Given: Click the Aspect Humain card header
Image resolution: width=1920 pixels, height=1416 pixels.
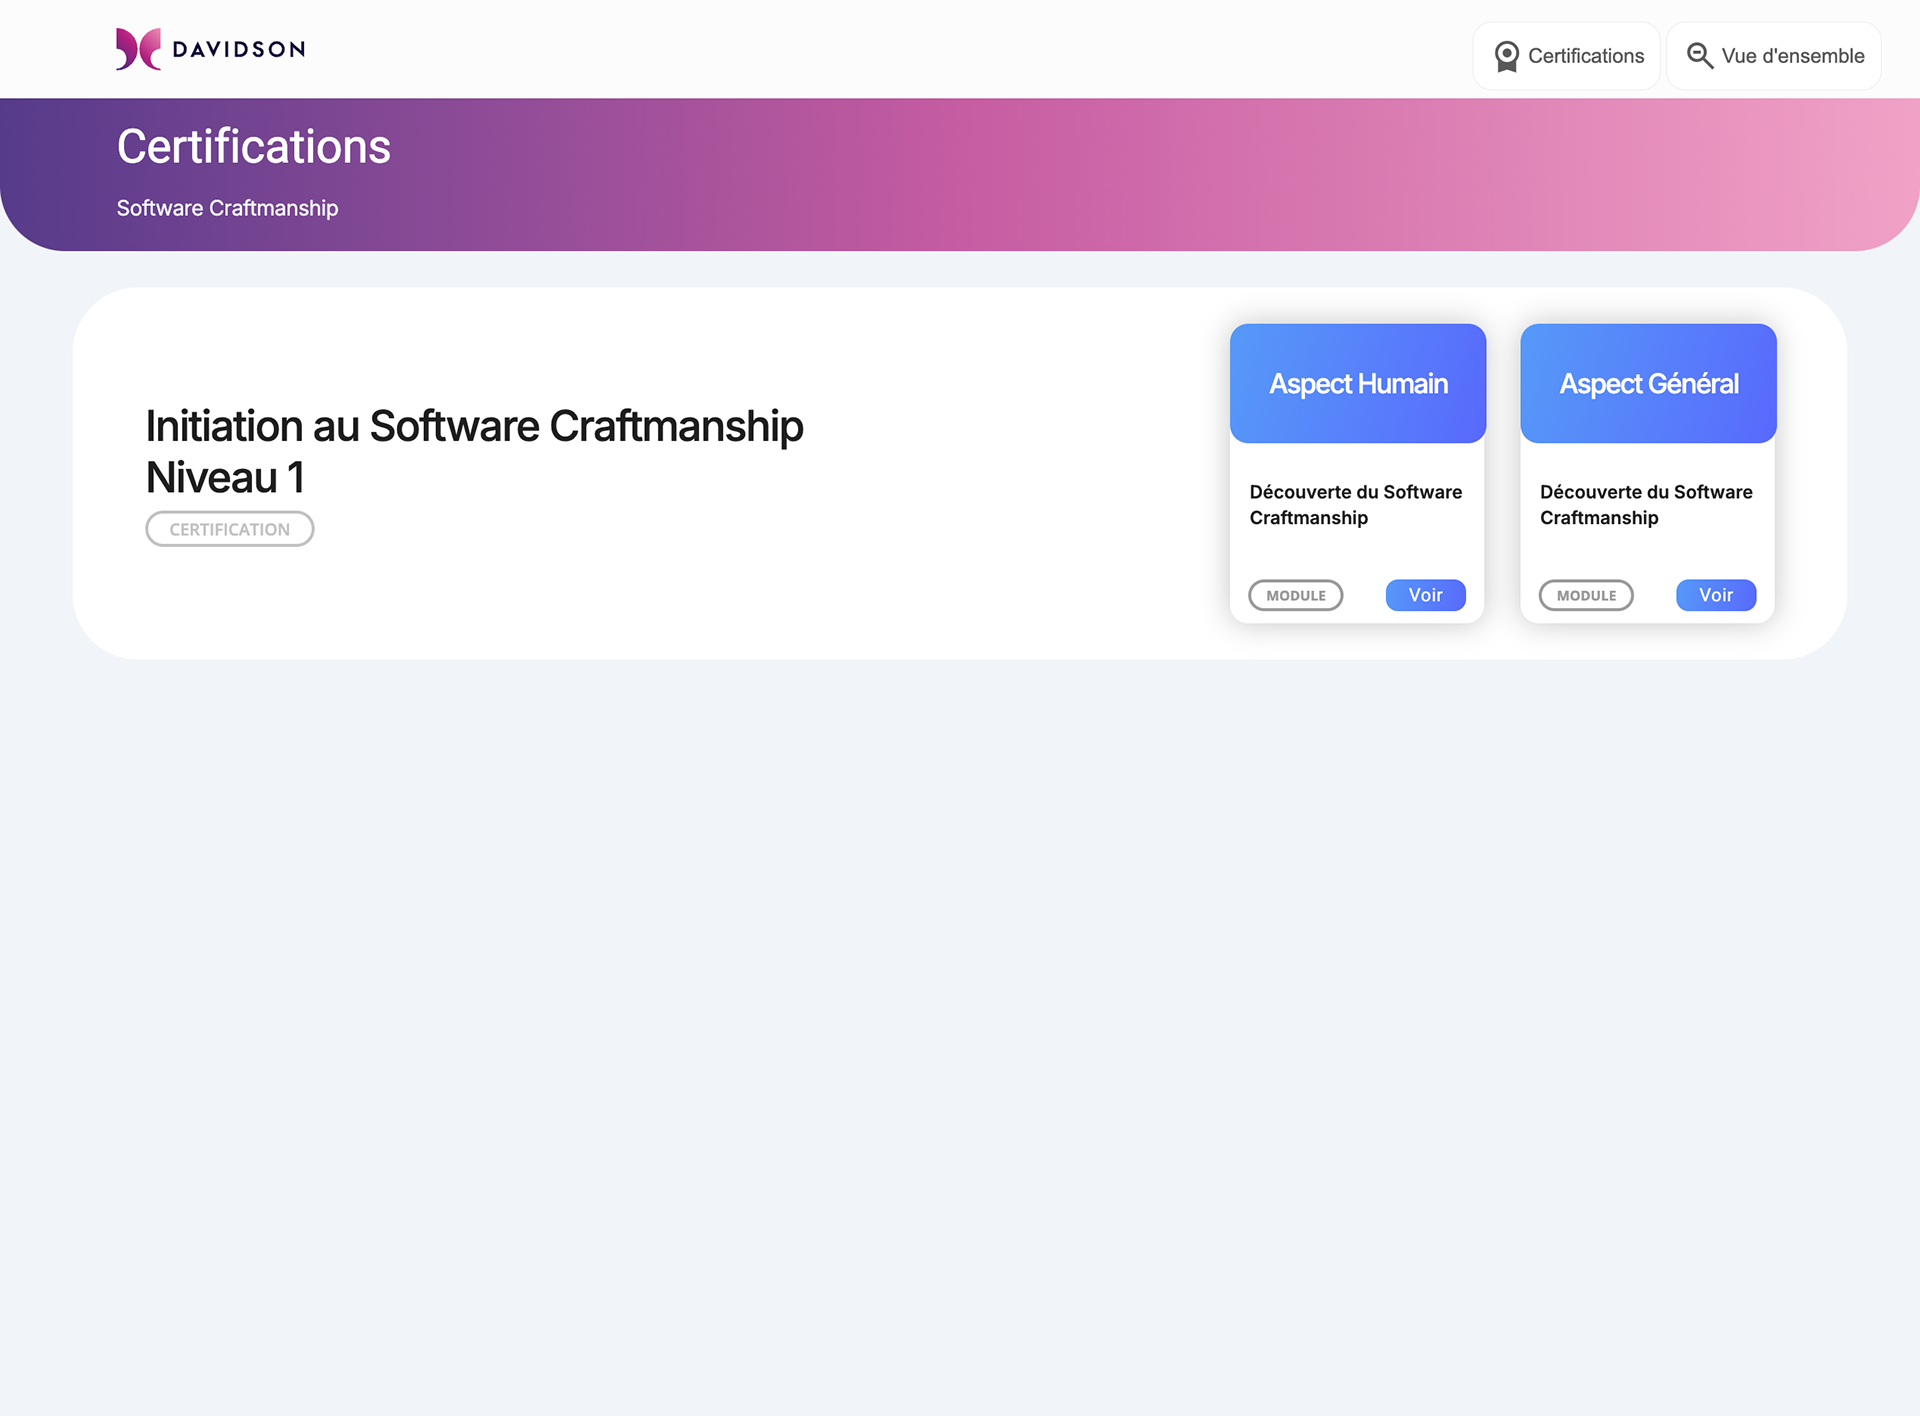Looking at the screenshot, I should (1357, 383).
